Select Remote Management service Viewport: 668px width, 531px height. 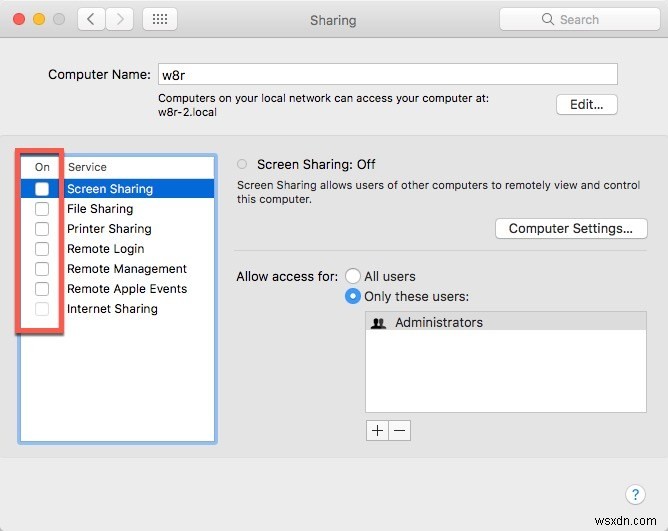127,269
